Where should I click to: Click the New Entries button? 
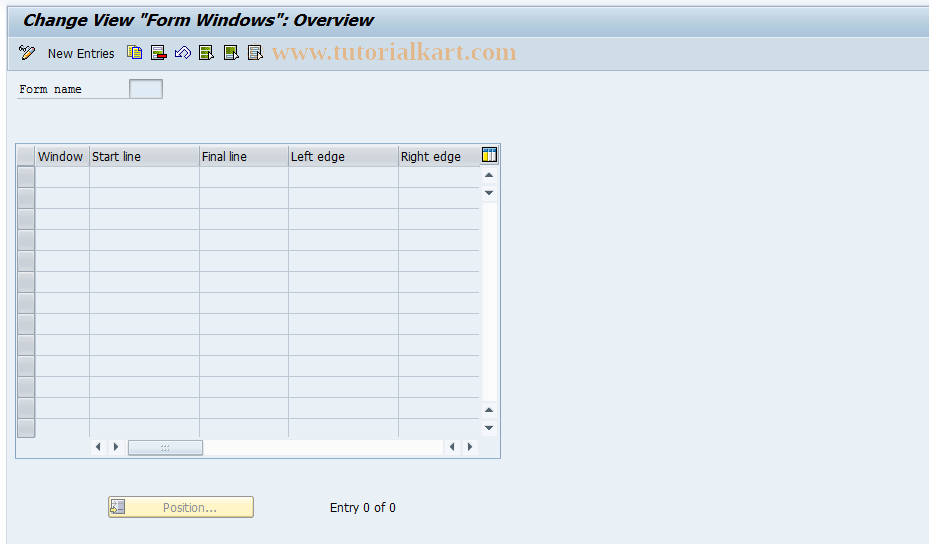[x=81, y=53]
